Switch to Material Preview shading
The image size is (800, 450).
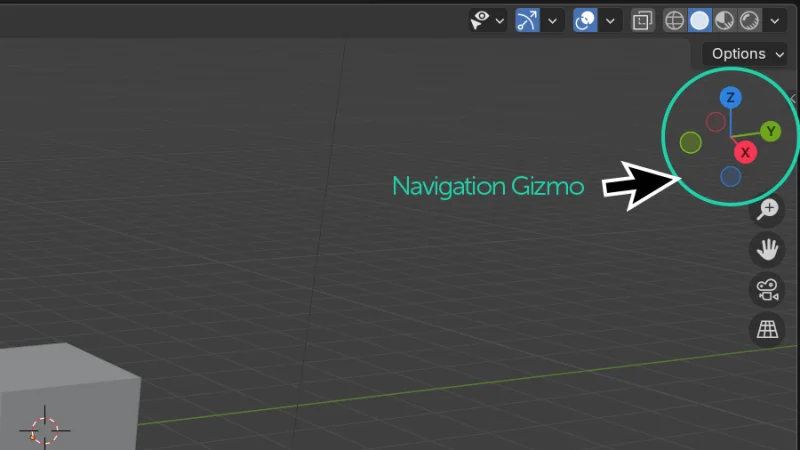click(724, 20)
